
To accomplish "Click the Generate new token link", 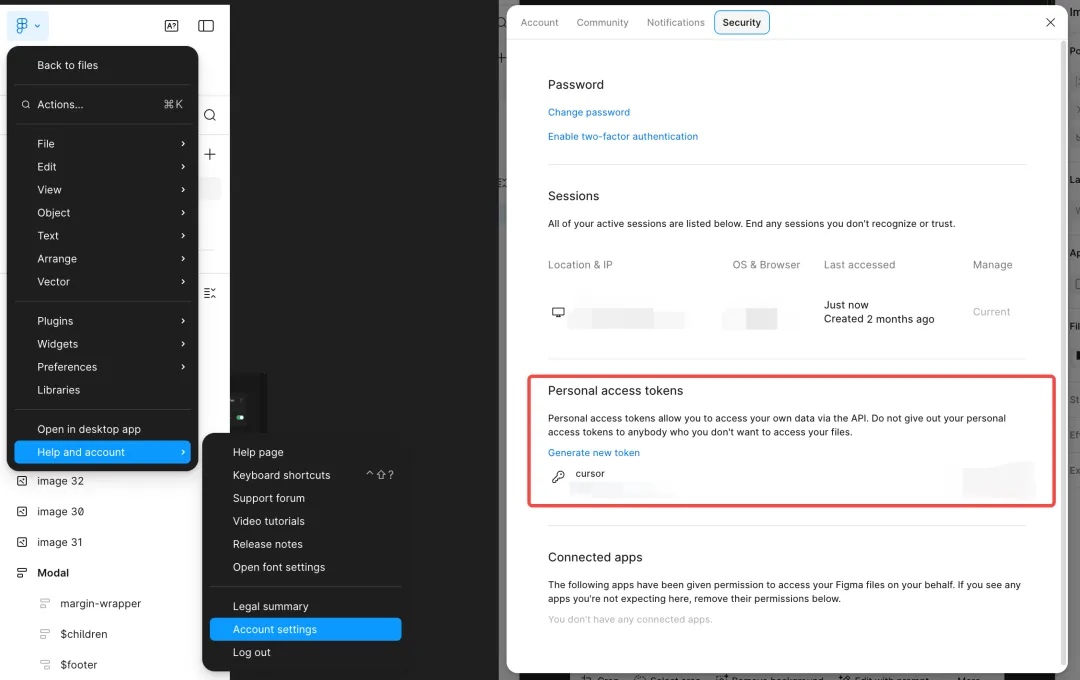I will pyautogui.click(x=593, y=453).
